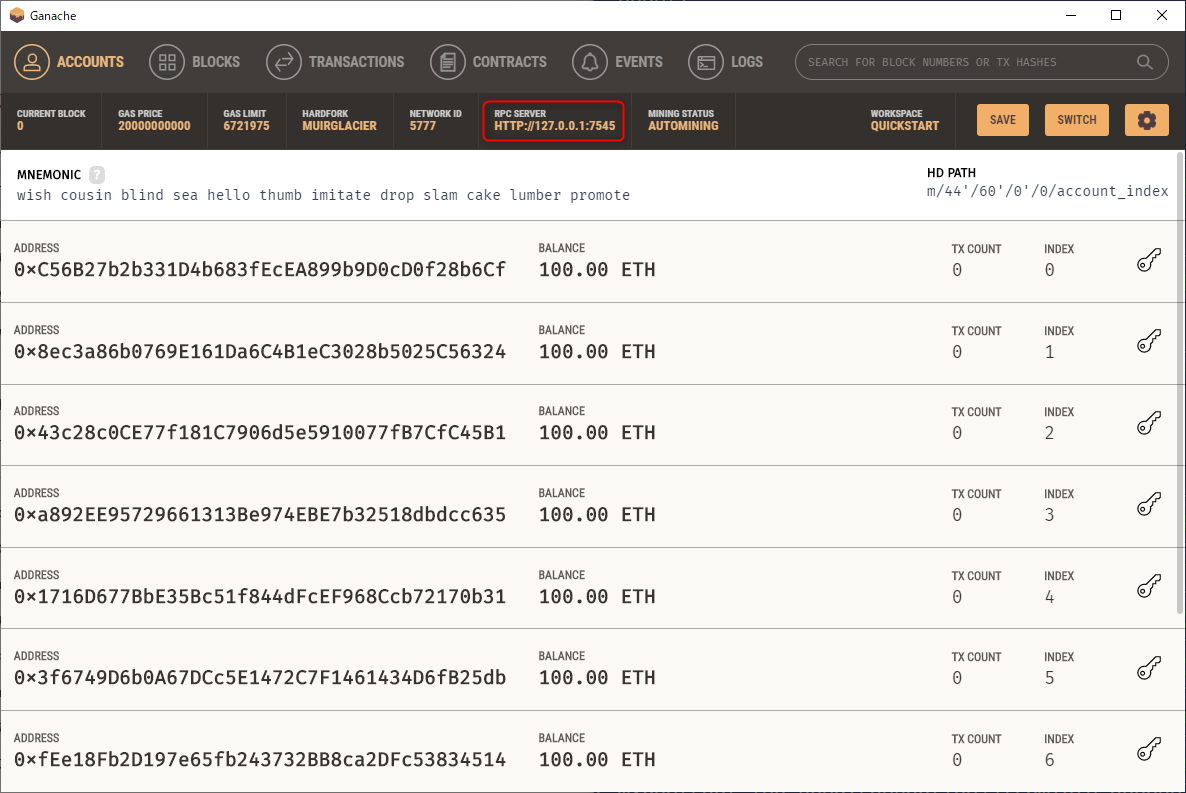The height and width of the screenshot is (793, 1186).
Task: Show private key for account index 4
Action: [x=1149, y=588]
